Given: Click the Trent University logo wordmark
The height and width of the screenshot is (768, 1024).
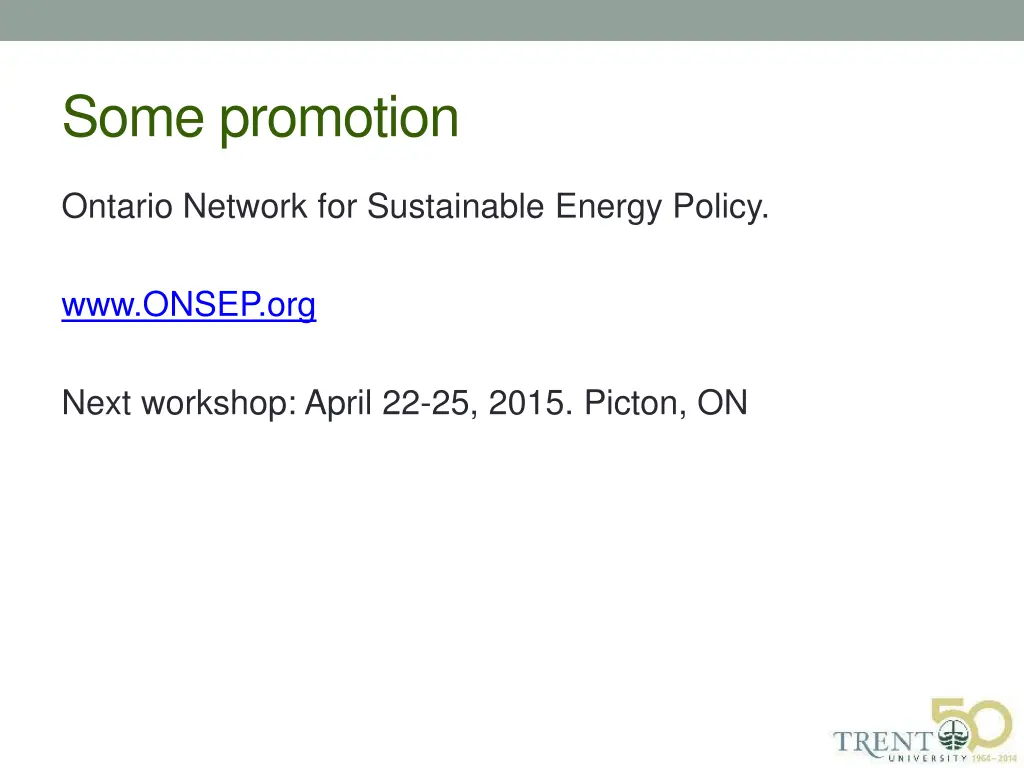Looking at the screenshot, I should [x=882, y=742].
